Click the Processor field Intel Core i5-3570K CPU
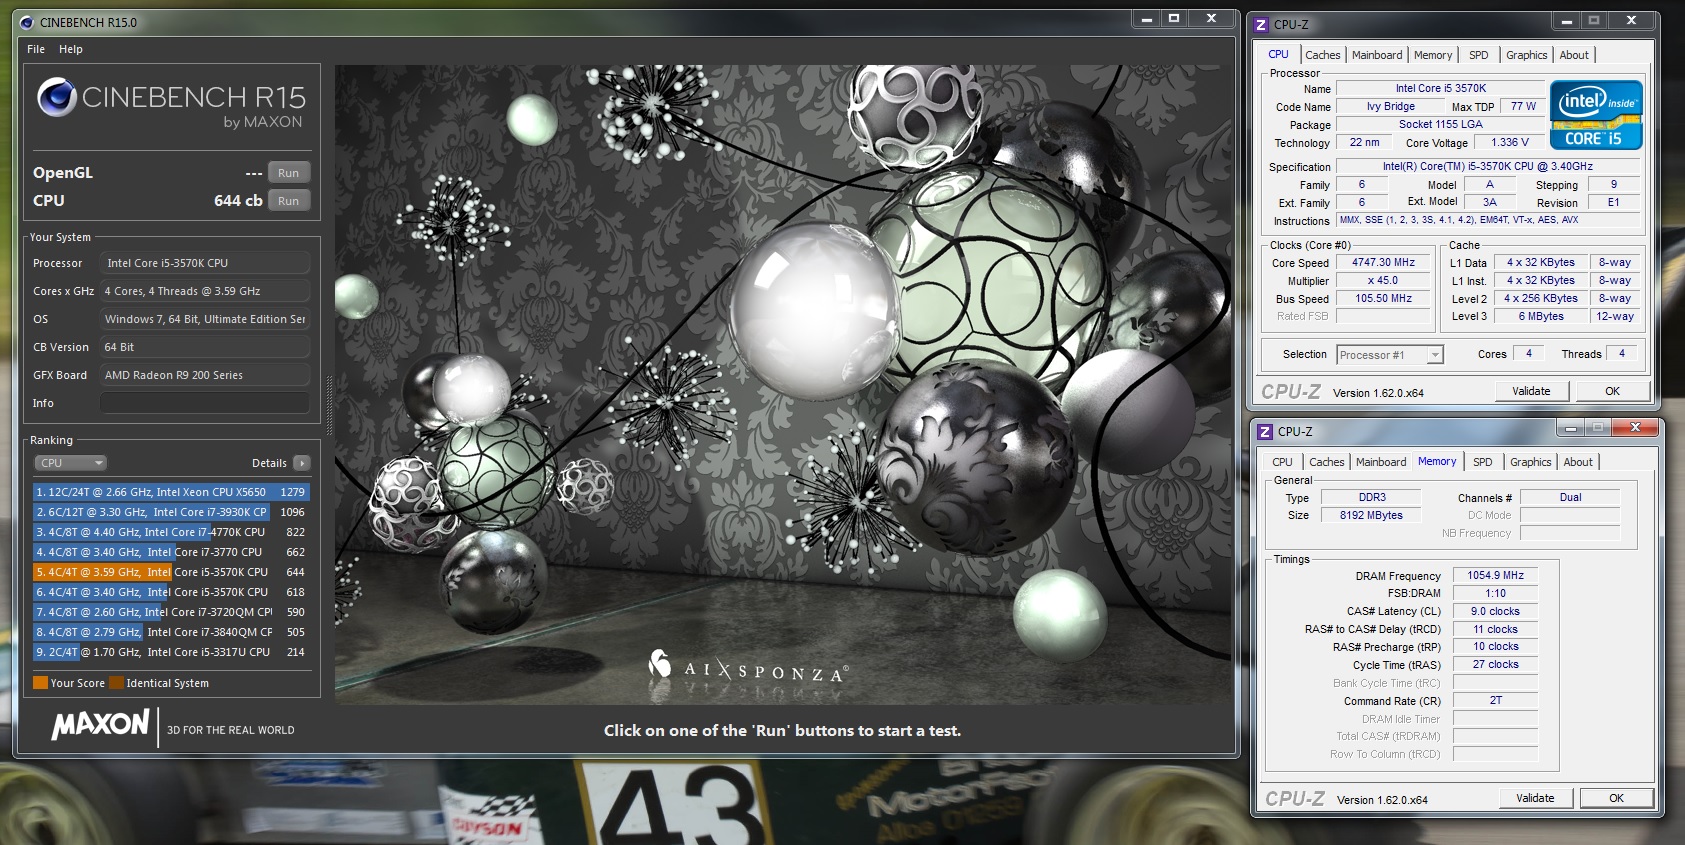Image resolution: width=1685 pixels, height=845 pixels. pyautogui.click(x=204, y=263)
